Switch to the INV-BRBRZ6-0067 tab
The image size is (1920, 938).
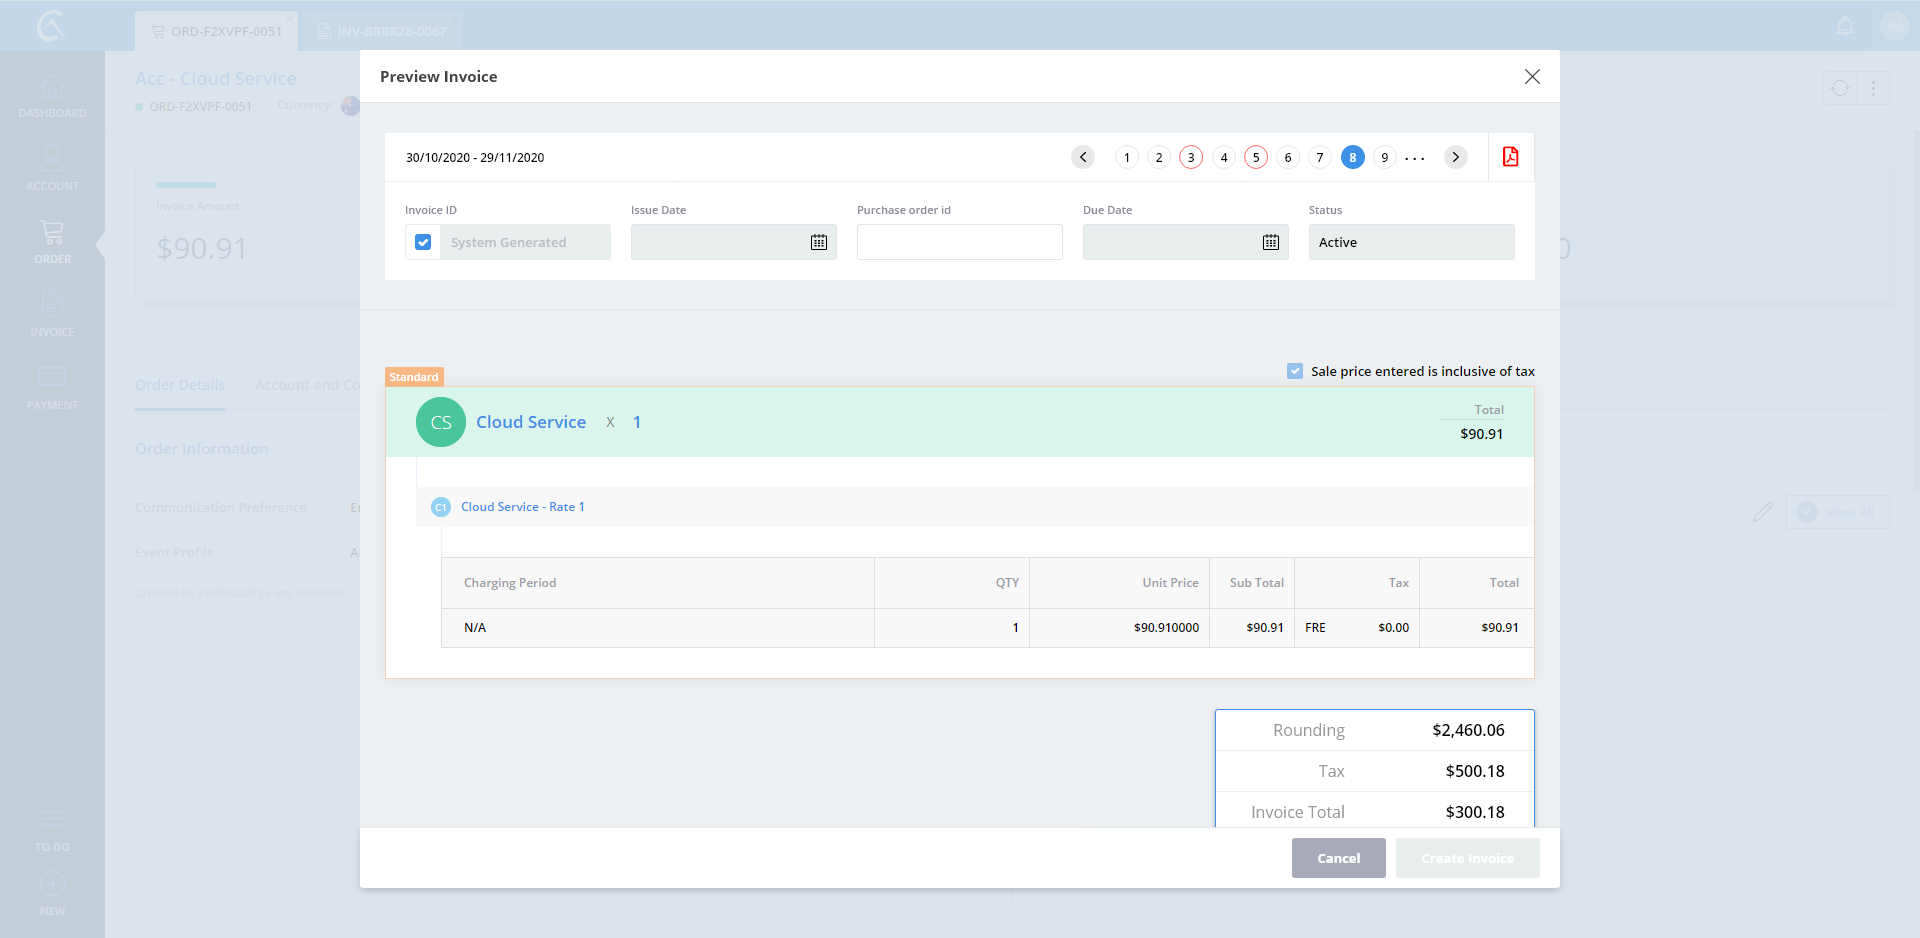[382, 31]
